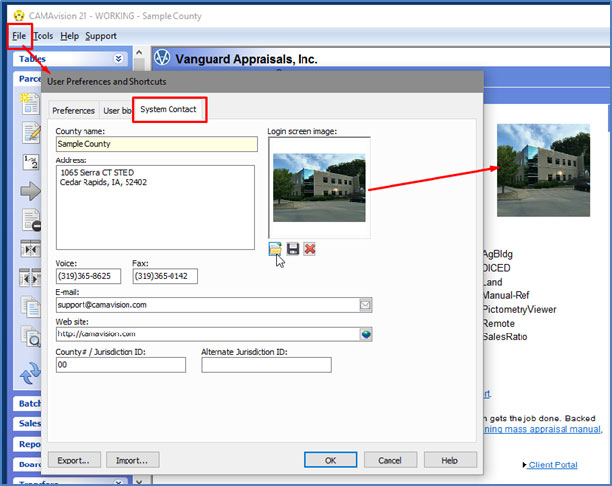Click the gray right arrow sidebar icon

pos(30,191)
